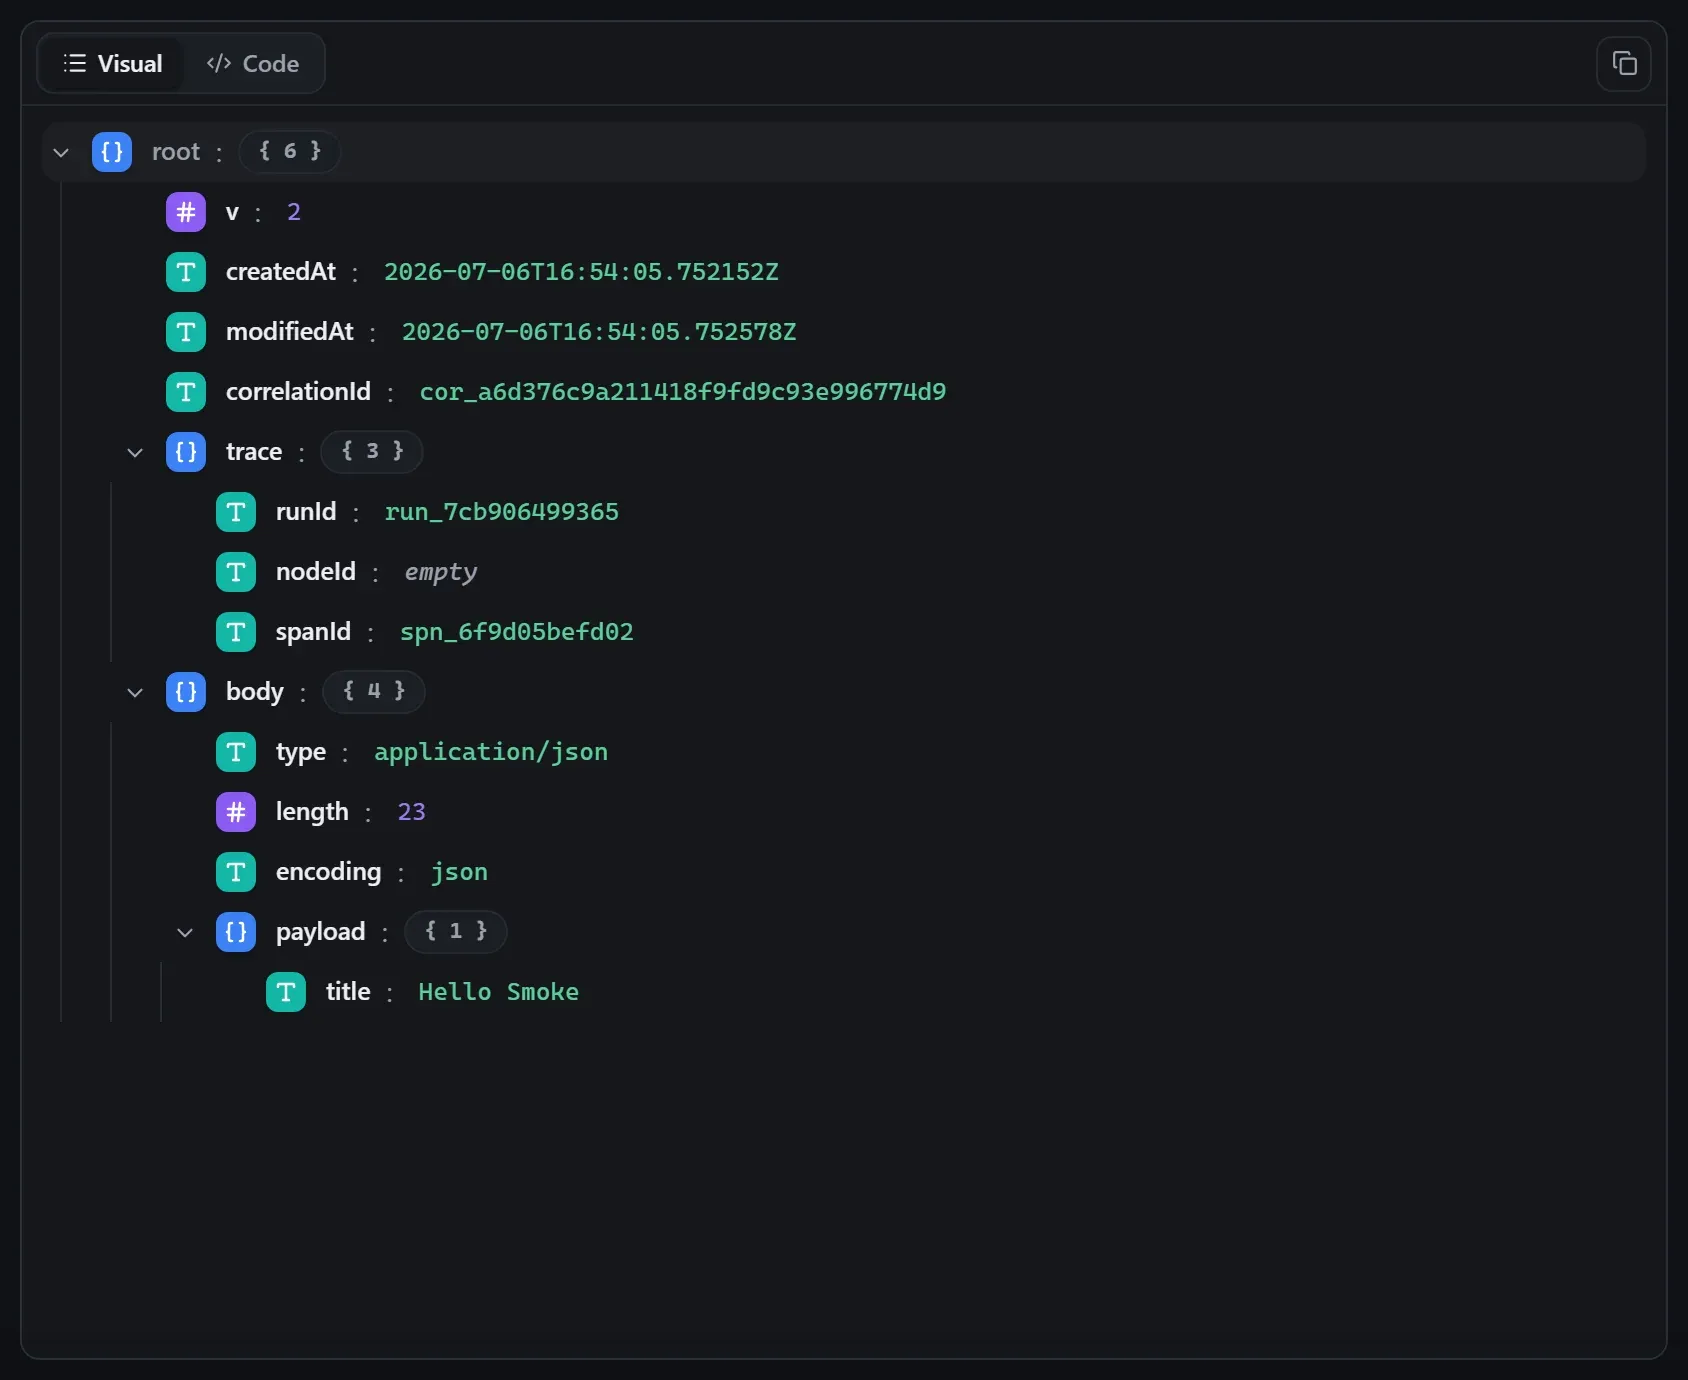Click the text icon beside type
The image size is (1688, 1380).
(236, 752)
